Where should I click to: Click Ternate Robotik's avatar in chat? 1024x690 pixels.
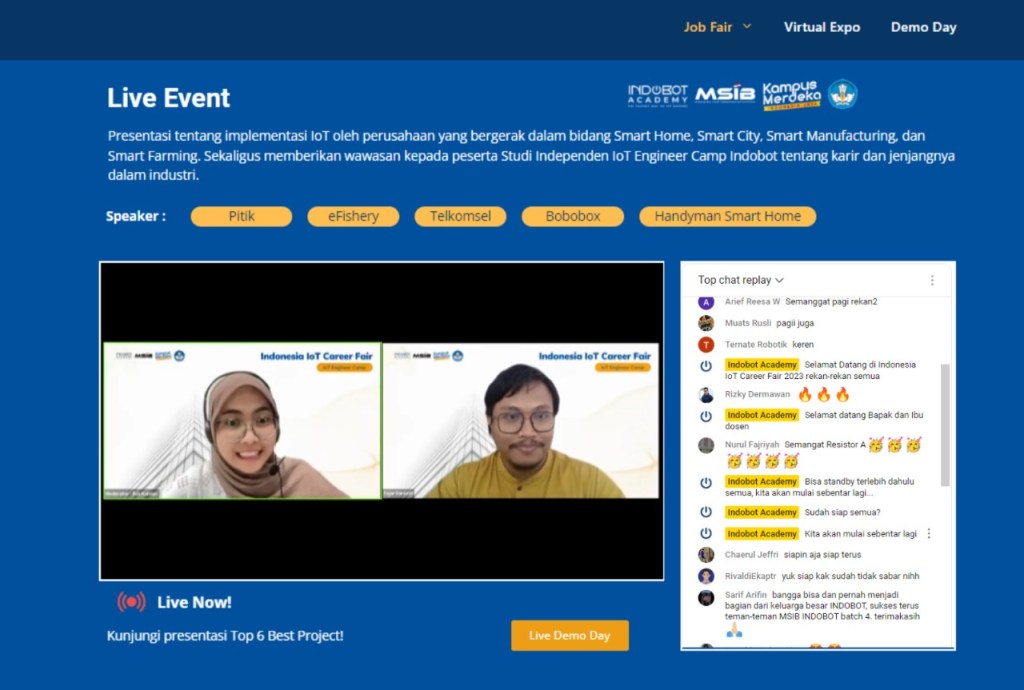(x=705, y=344)
